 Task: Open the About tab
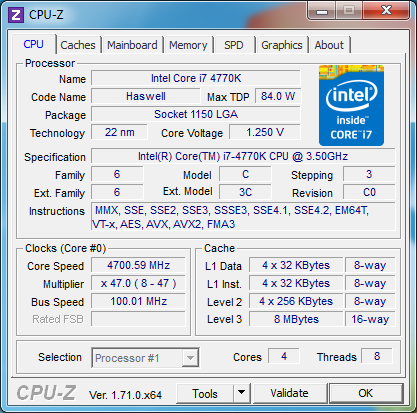pyautogui.click(x=329, y=45)
